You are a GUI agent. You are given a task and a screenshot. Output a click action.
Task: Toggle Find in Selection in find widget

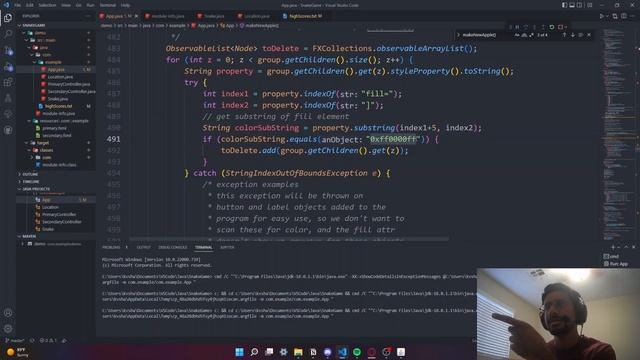pos(581,35)
